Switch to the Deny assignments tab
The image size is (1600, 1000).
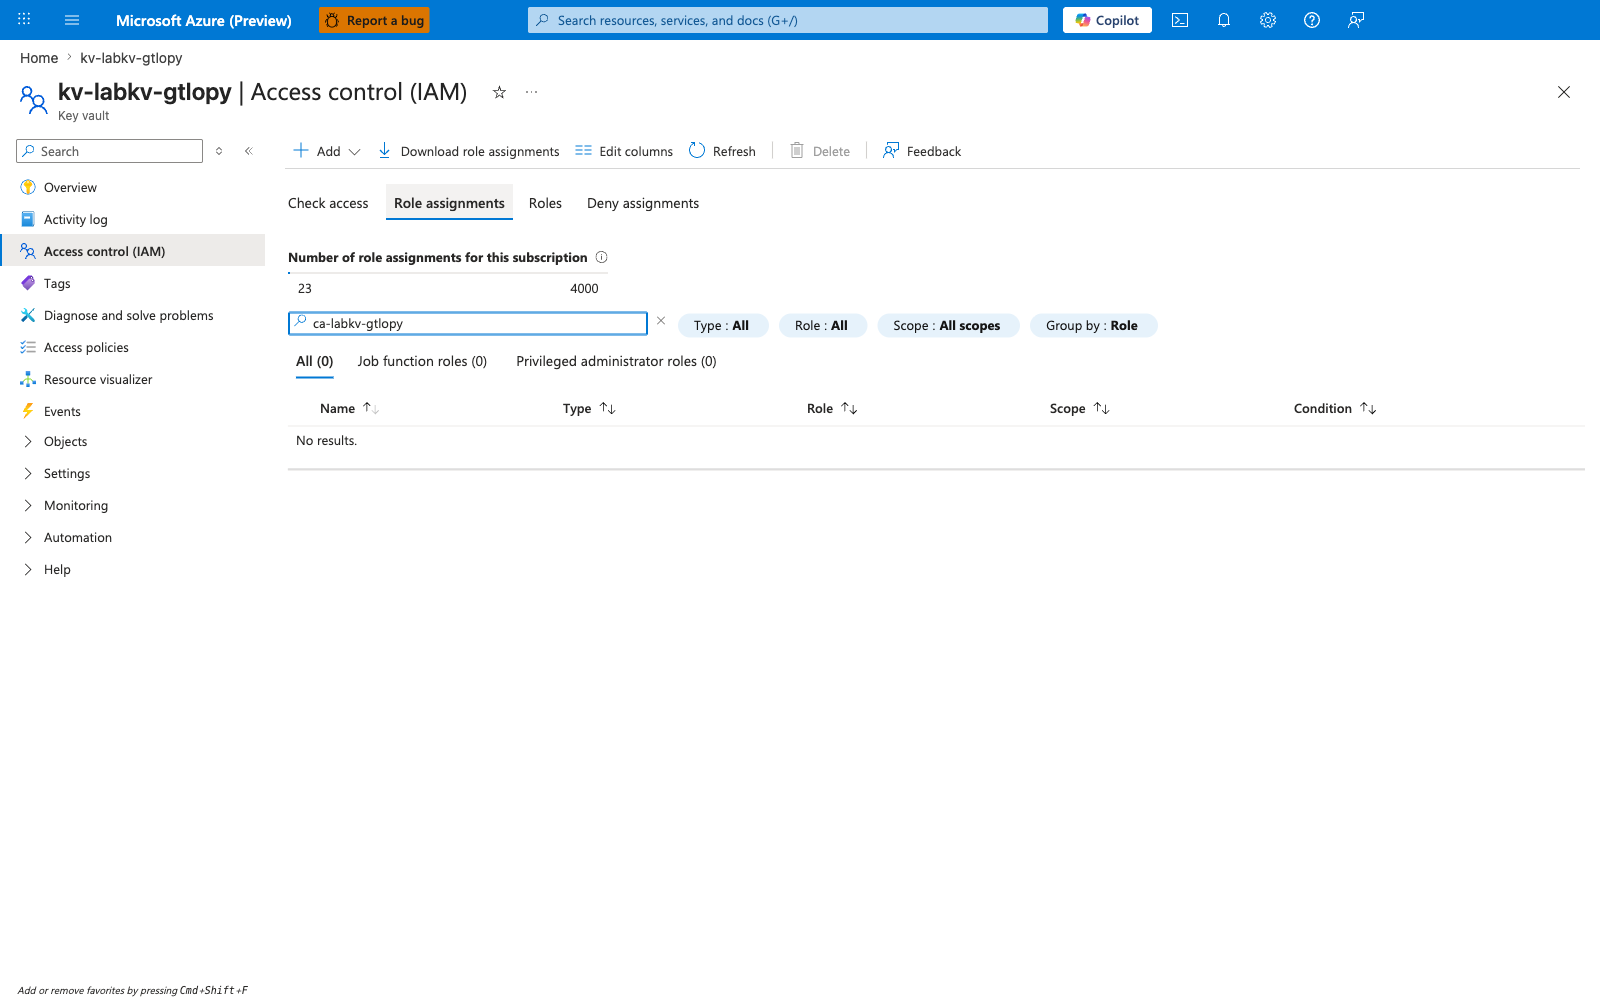(x=643, y=203)
